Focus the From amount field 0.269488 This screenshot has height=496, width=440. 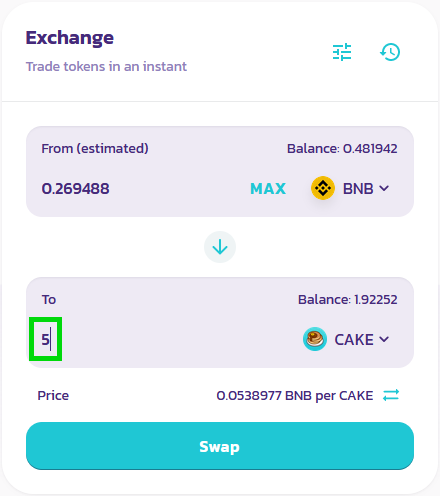coord(140,189)
